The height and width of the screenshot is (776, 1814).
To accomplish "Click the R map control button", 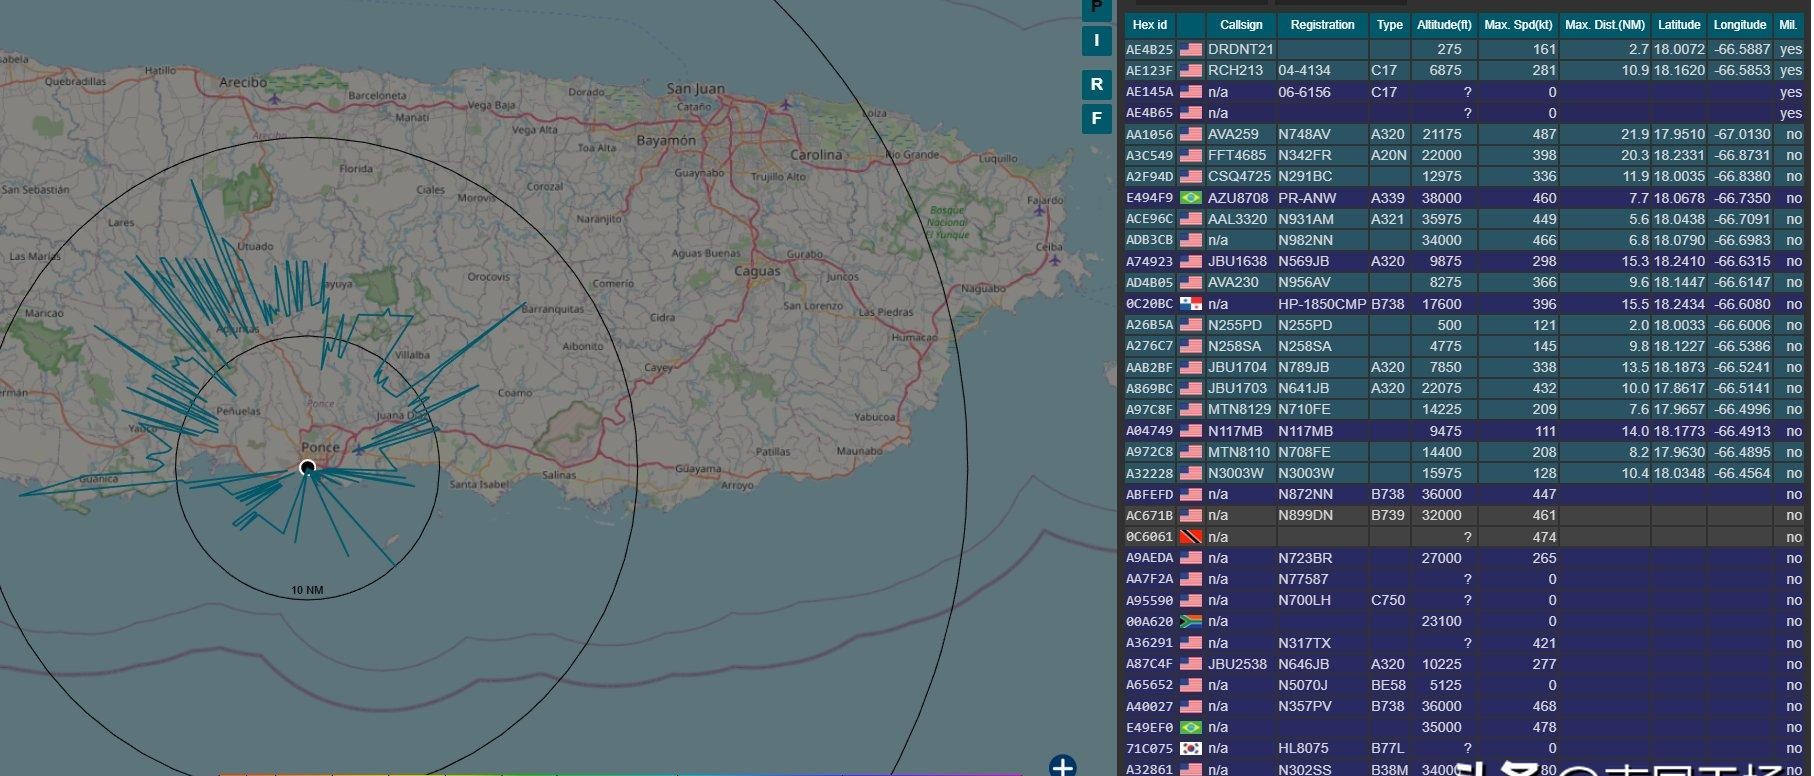I will (x=1096, y=85).
